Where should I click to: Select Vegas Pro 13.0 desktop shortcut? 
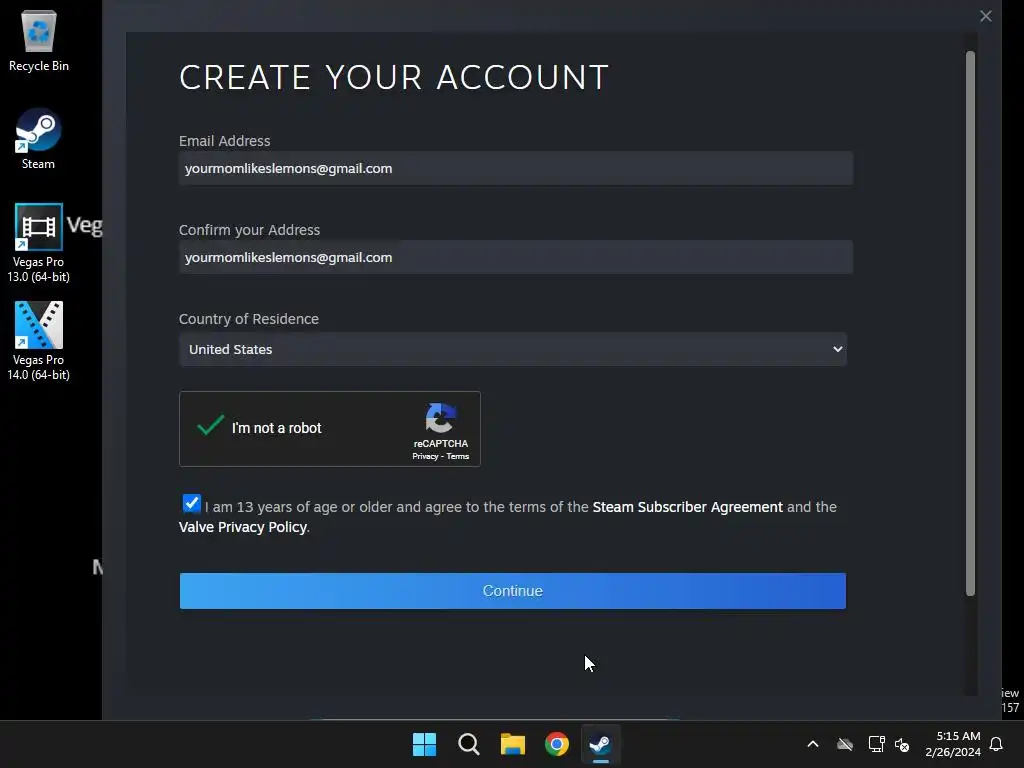(x=39, y=243)
